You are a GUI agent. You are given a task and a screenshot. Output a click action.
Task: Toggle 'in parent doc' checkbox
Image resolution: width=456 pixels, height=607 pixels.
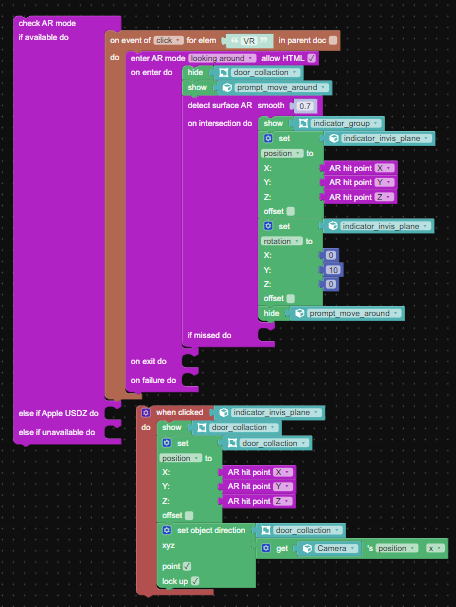coord(333,40)
